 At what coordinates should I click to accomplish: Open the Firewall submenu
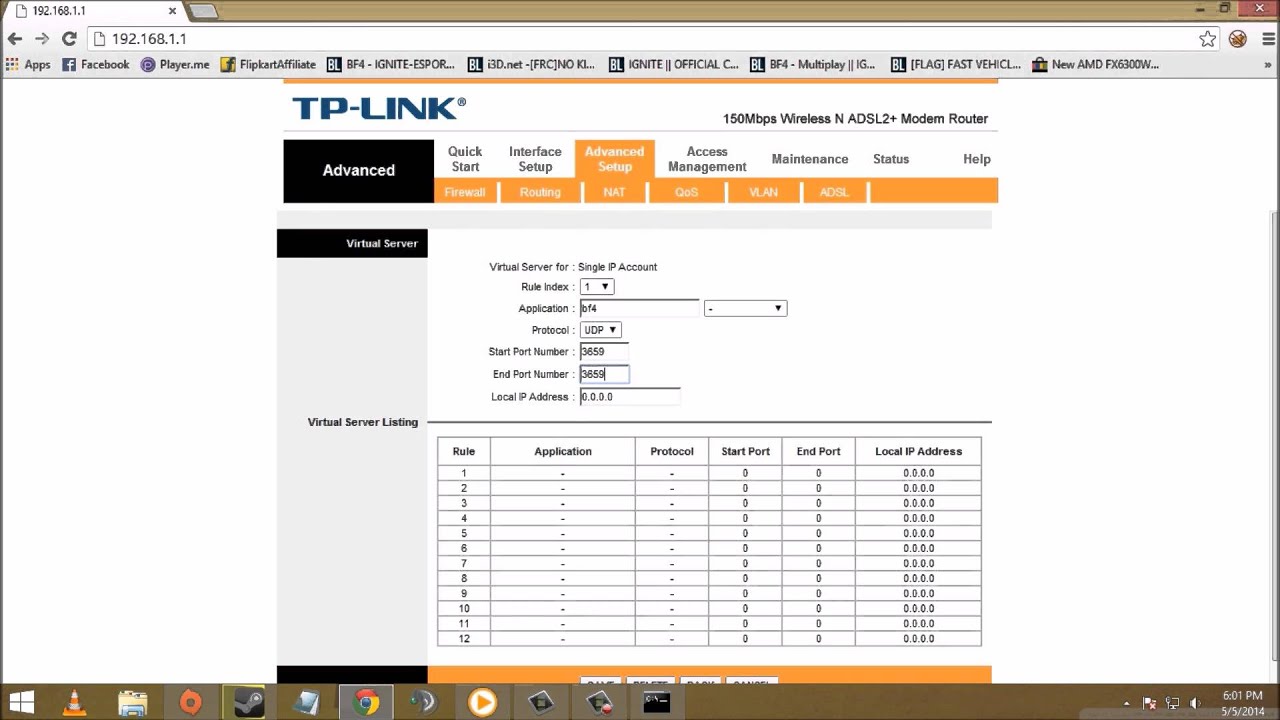tap(465, 192)
